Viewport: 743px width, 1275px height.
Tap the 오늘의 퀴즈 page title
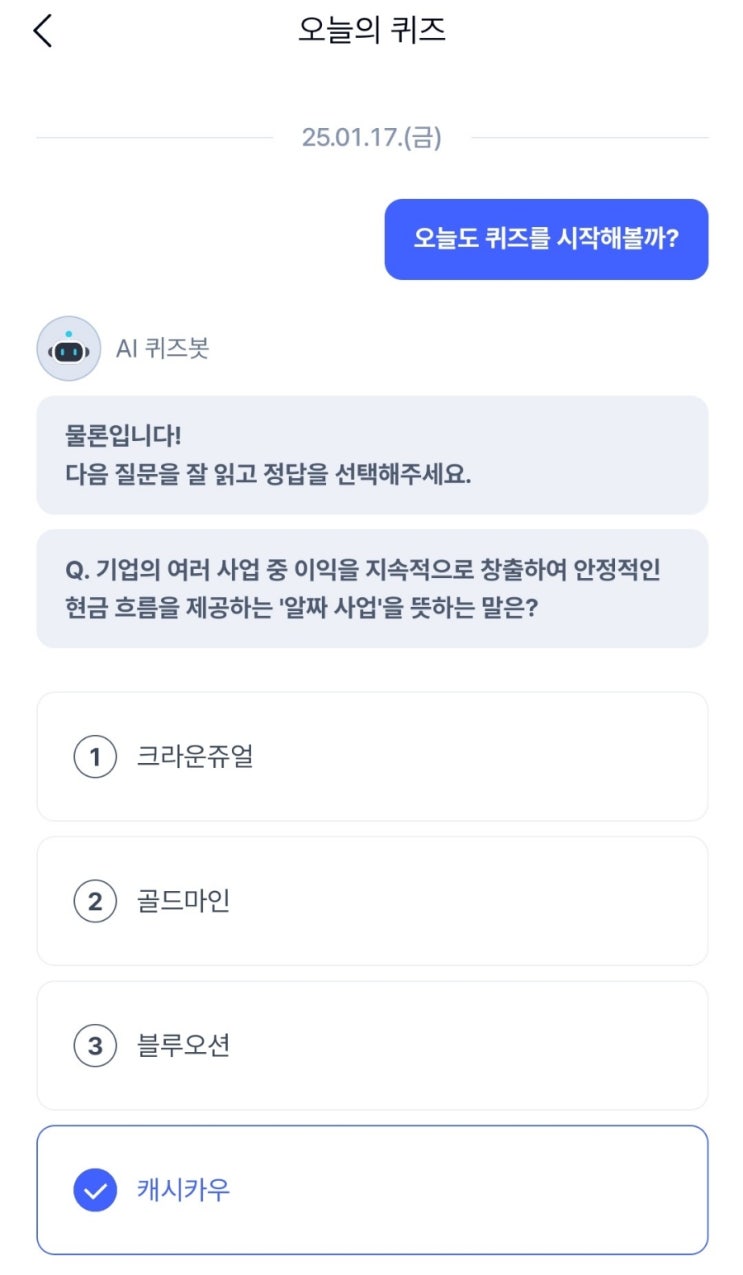click(371, 30)
